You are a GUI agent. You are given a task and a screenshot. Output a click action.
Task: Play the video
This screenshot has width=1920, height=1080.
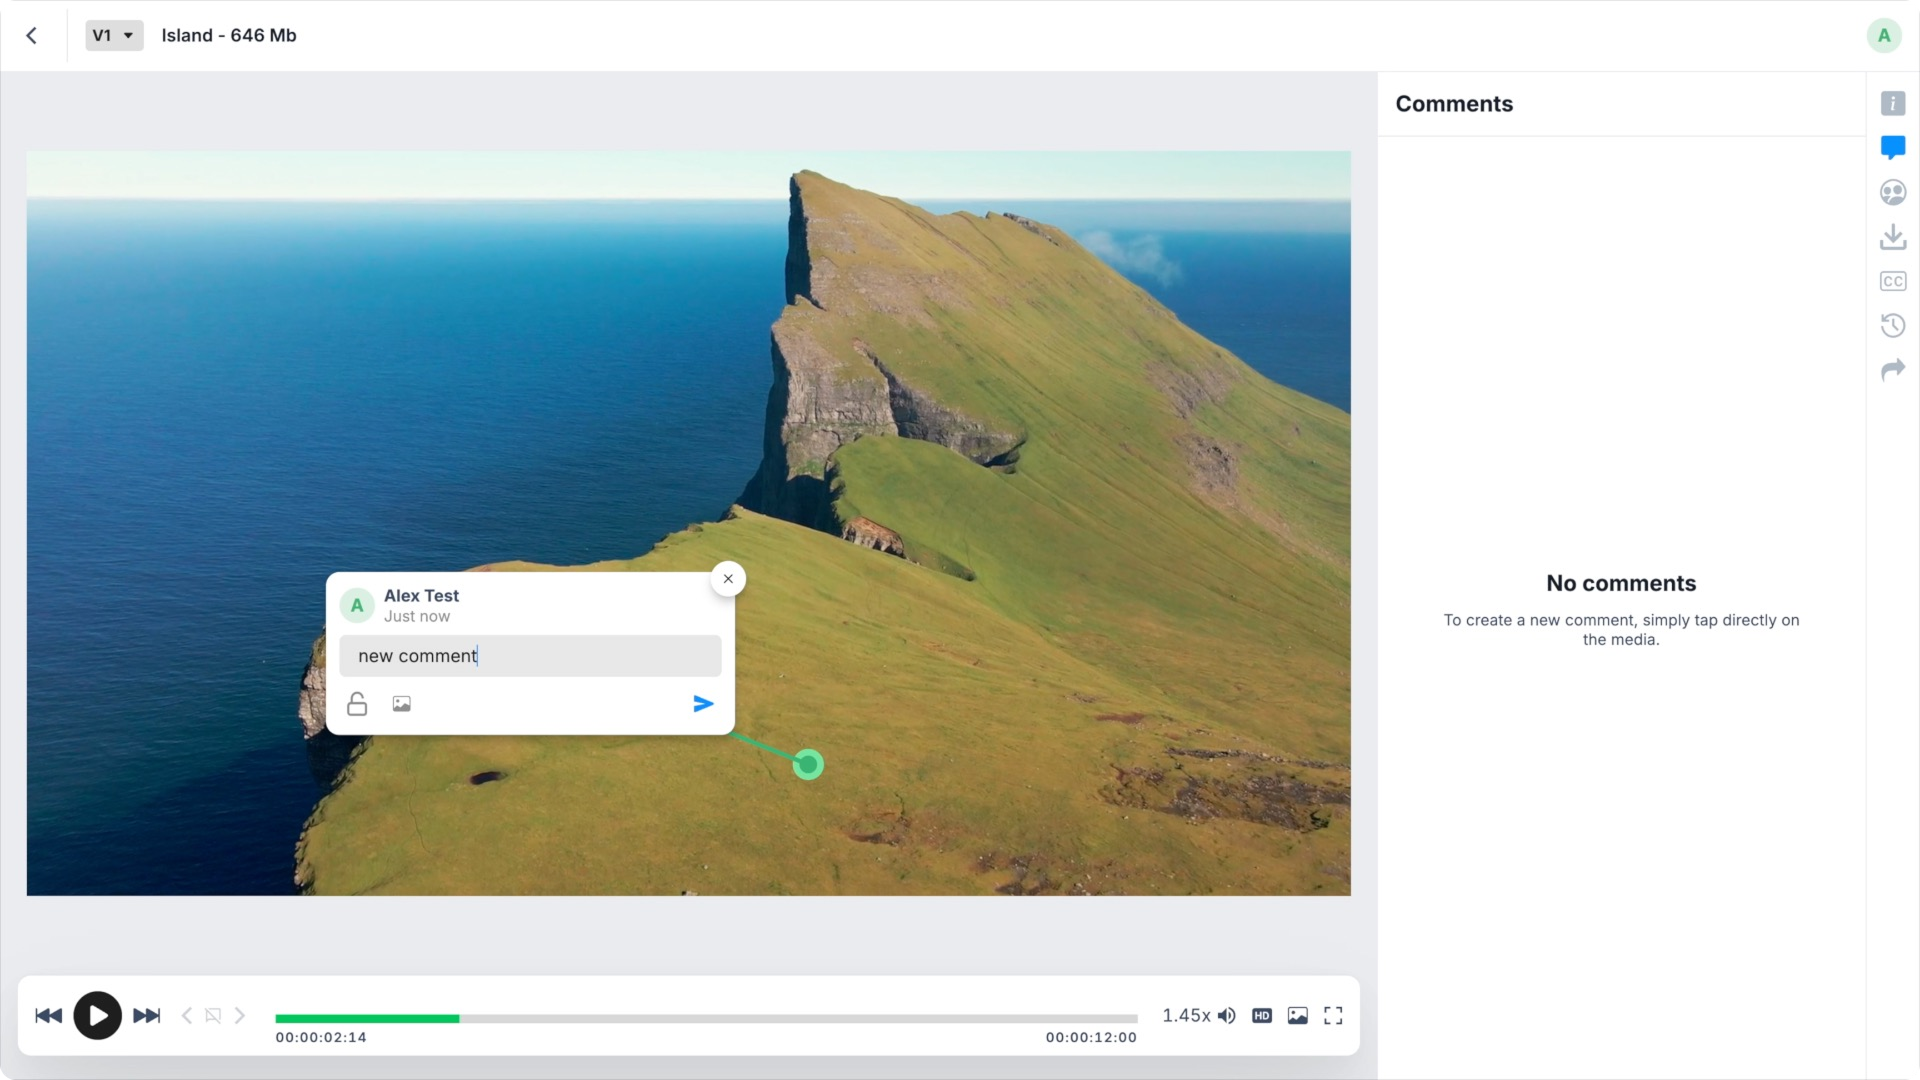click(x=97, y=1016)
